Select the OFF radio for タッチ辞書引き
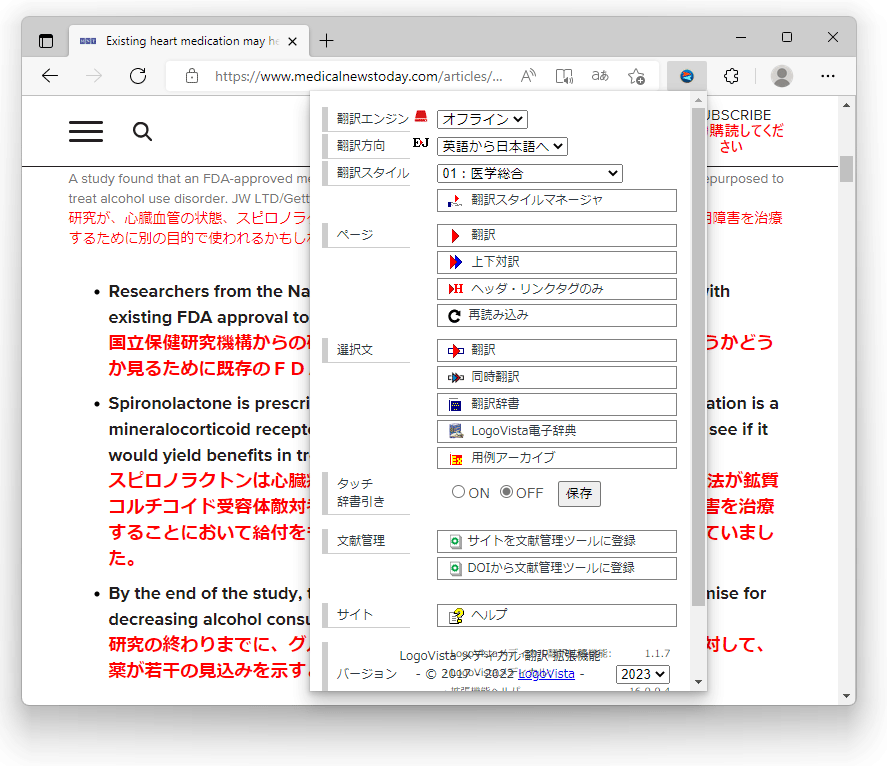Screen dimensions: 887x766 coord(507,492)
